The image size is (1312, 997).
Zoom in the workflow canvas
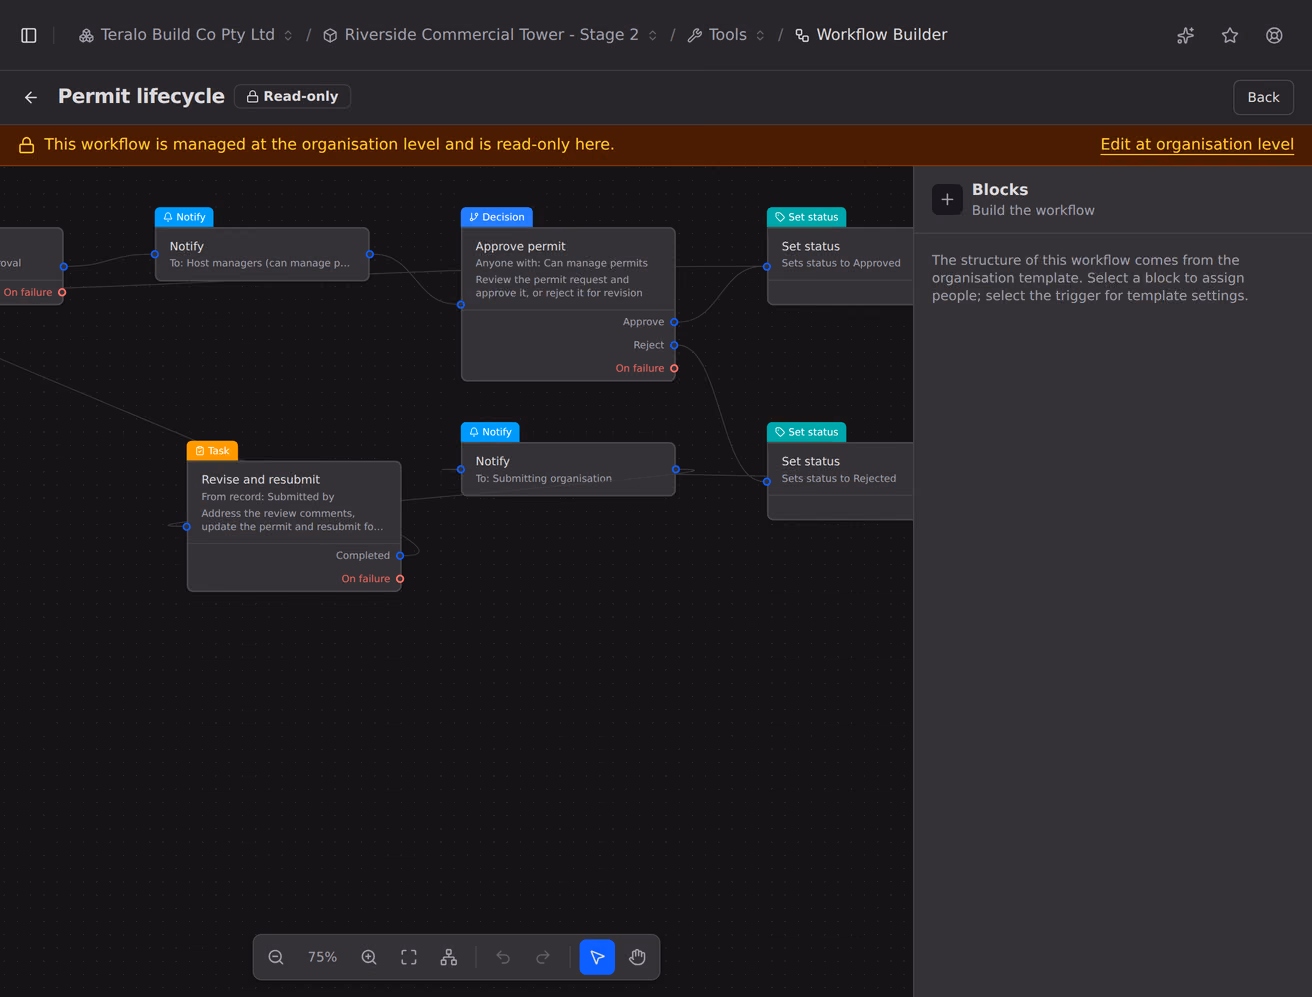pos(369,957)
